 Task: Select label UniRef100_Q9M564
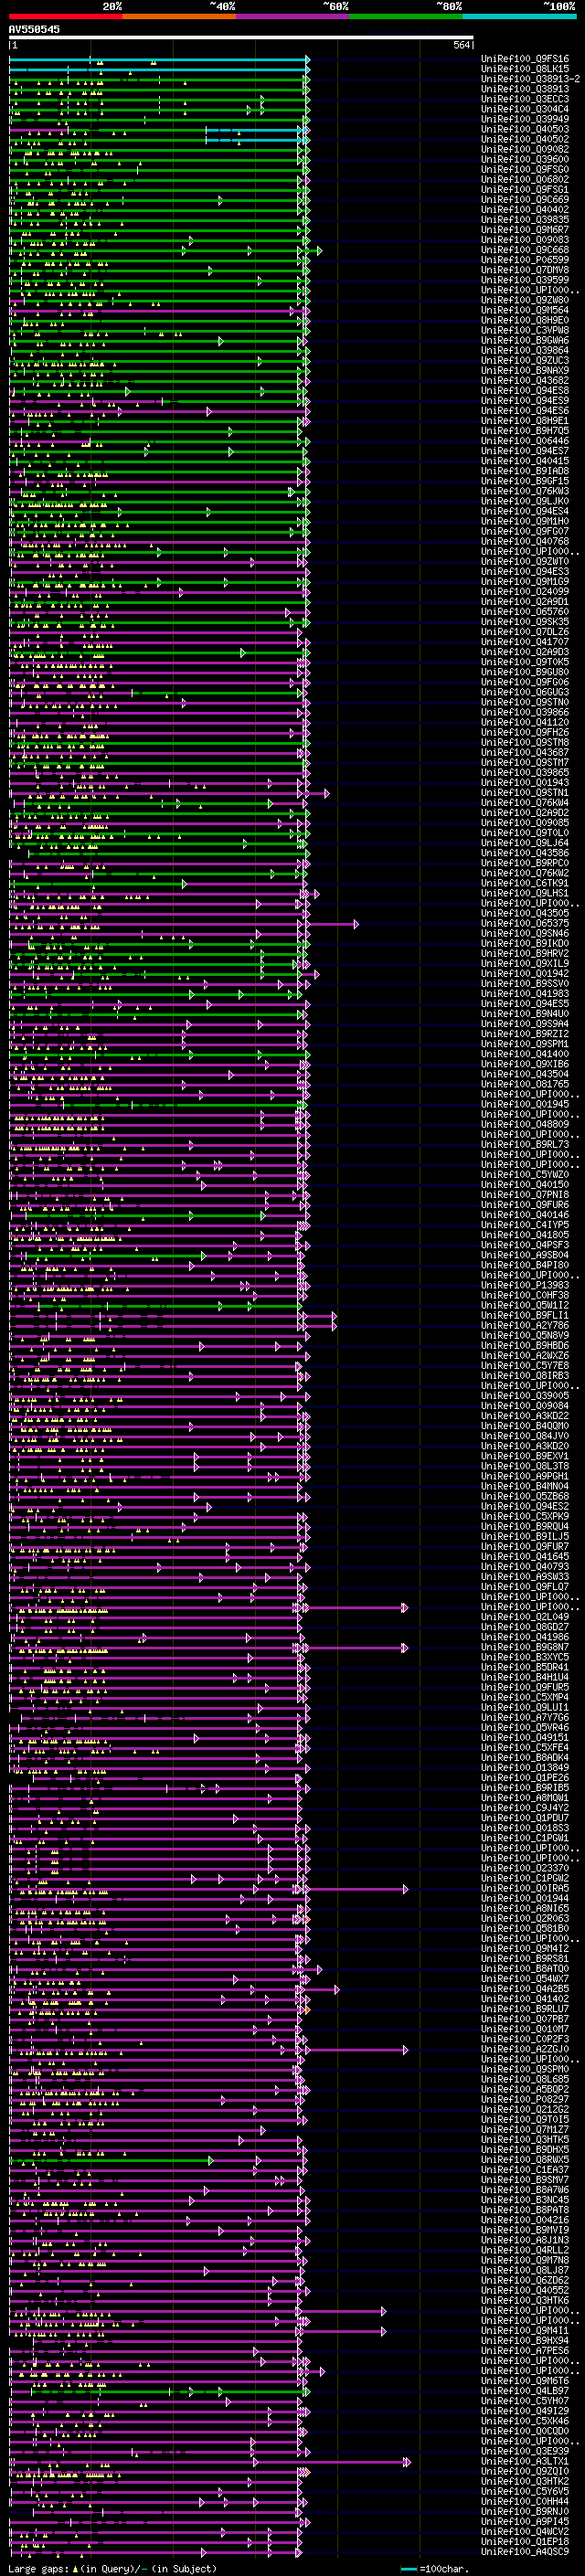[x=524, y=310]
